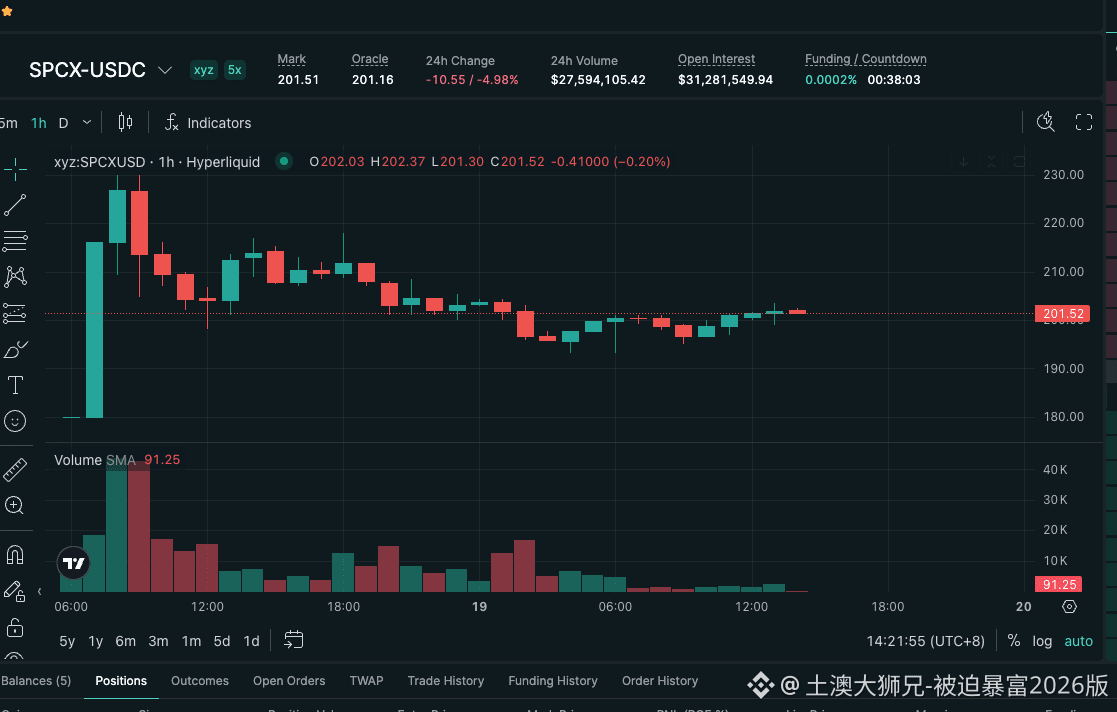Toggle percent scale mode
This screenshot has width=1117, height=712.
pos(1014,641)
